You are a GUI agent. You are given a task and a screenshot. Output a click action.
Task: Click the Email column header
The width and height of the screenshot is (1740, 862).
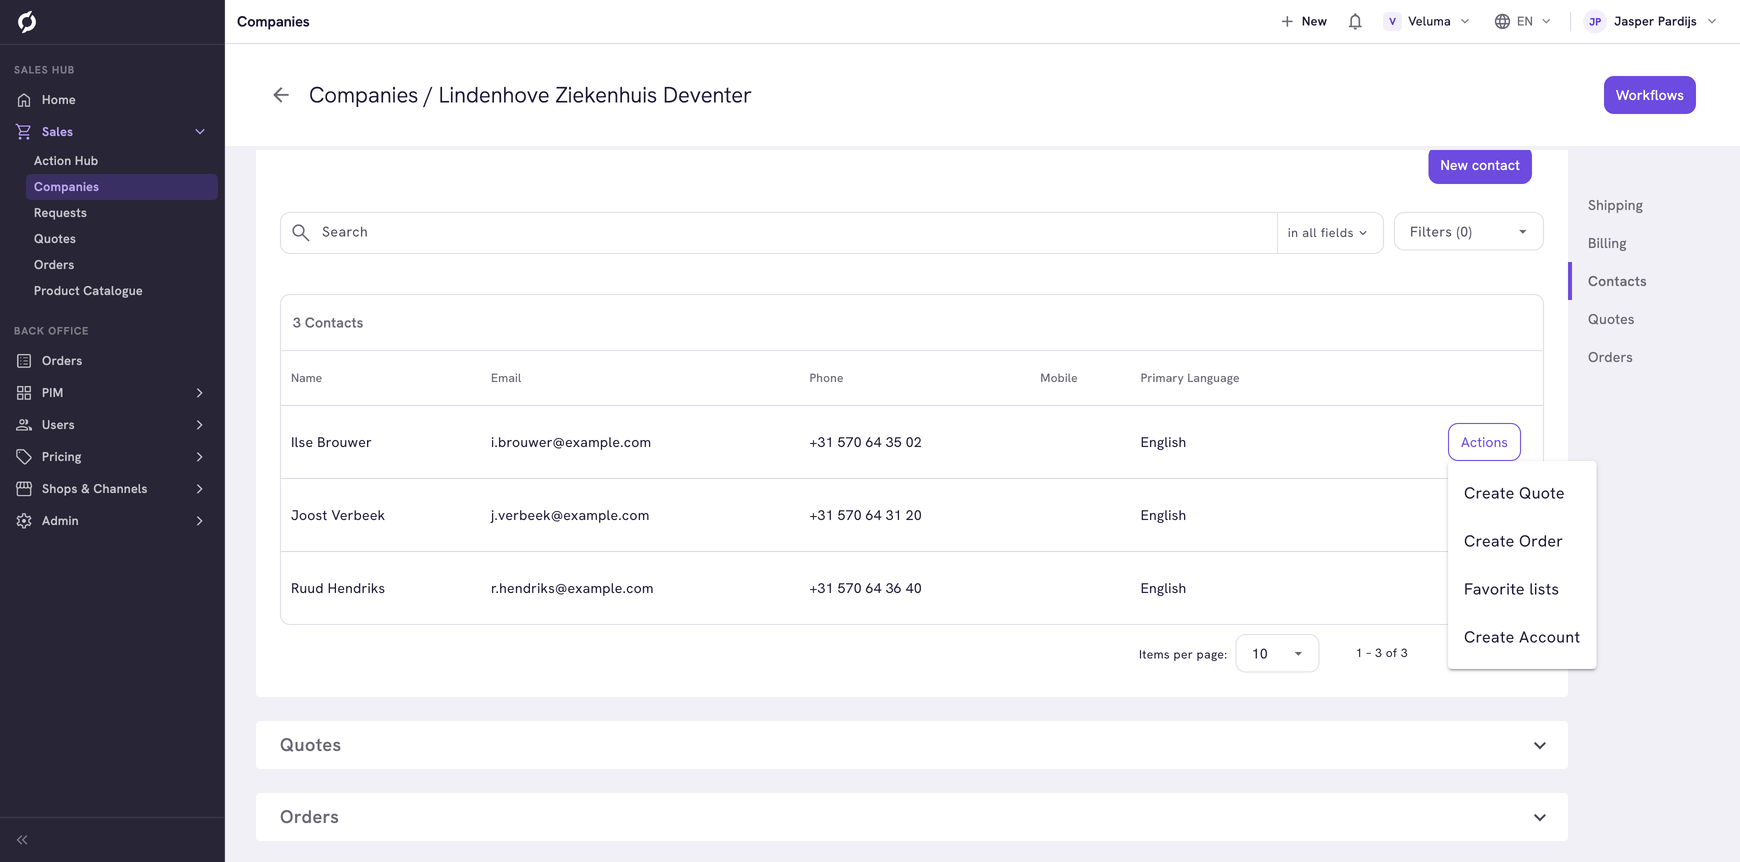coord(506,378)
